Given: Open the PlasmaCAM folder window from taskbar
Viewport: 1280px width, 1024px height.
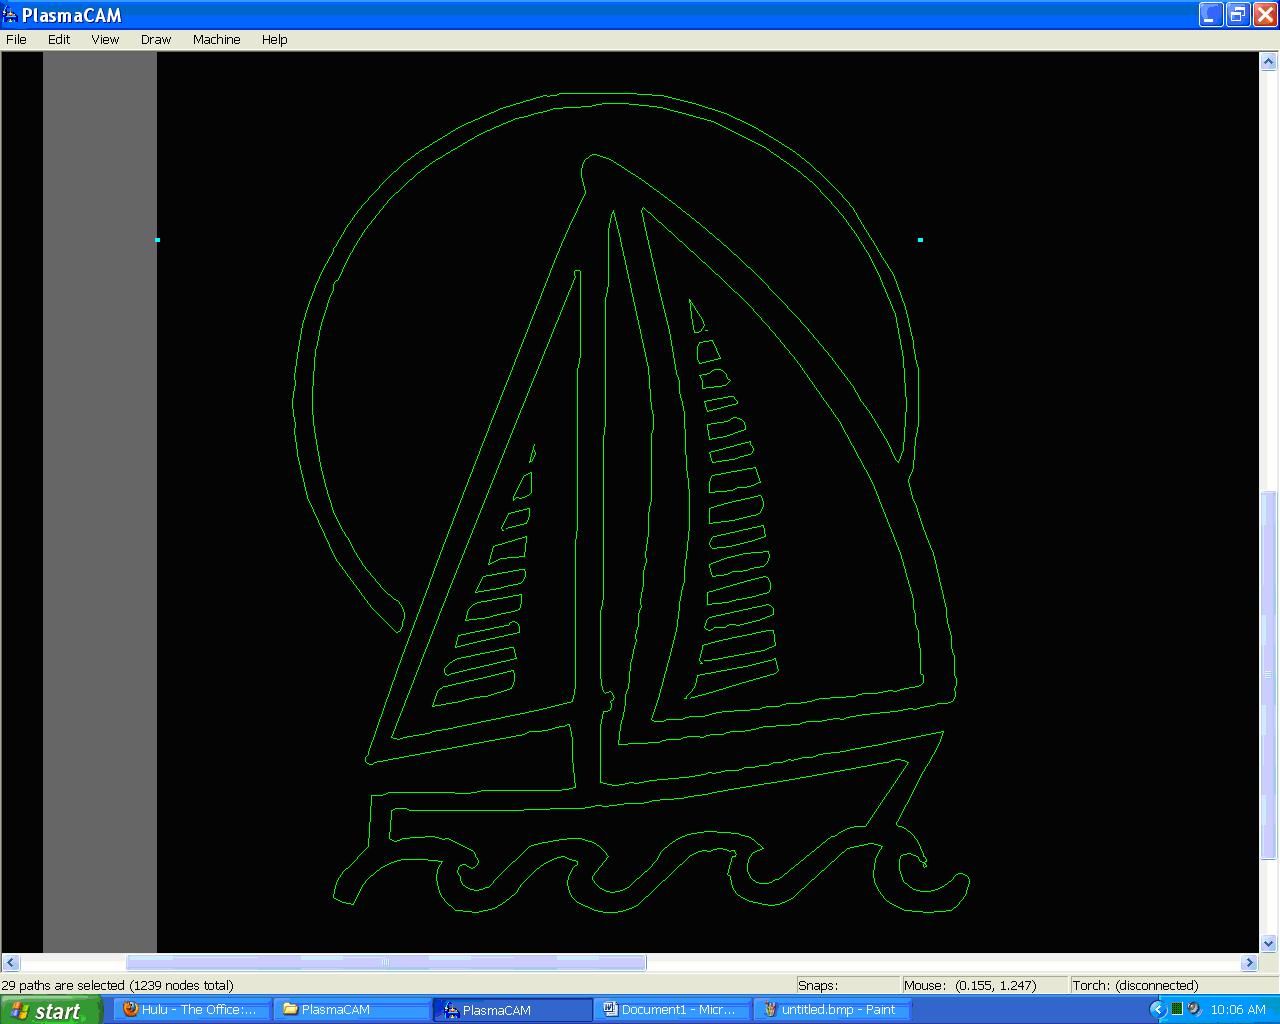Looking at the screenshot, I should coord(352,1009).
